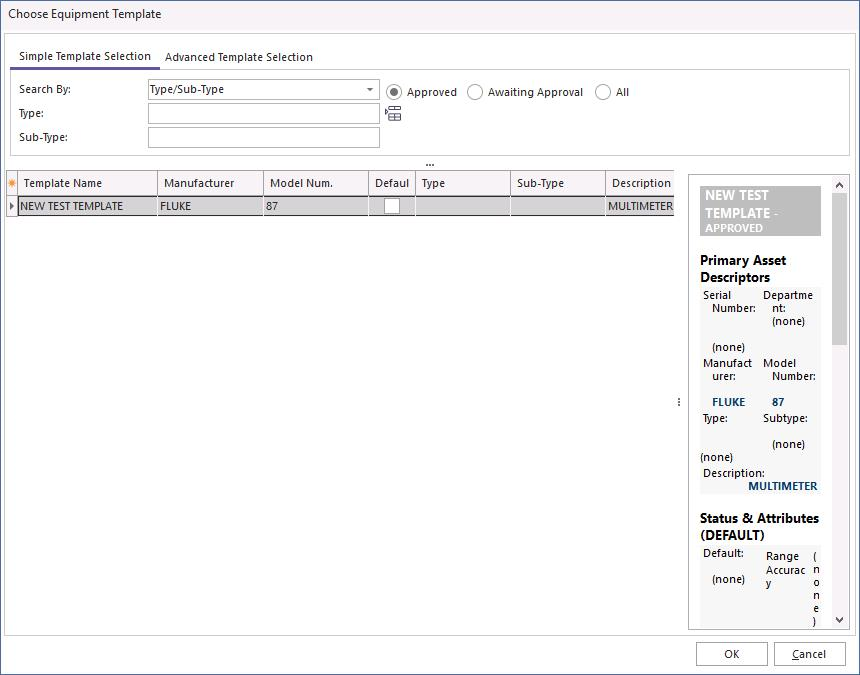Viewport: 860px width, 675px height.
Task: Select the All radio button
Action: click(x=603, y=92)
